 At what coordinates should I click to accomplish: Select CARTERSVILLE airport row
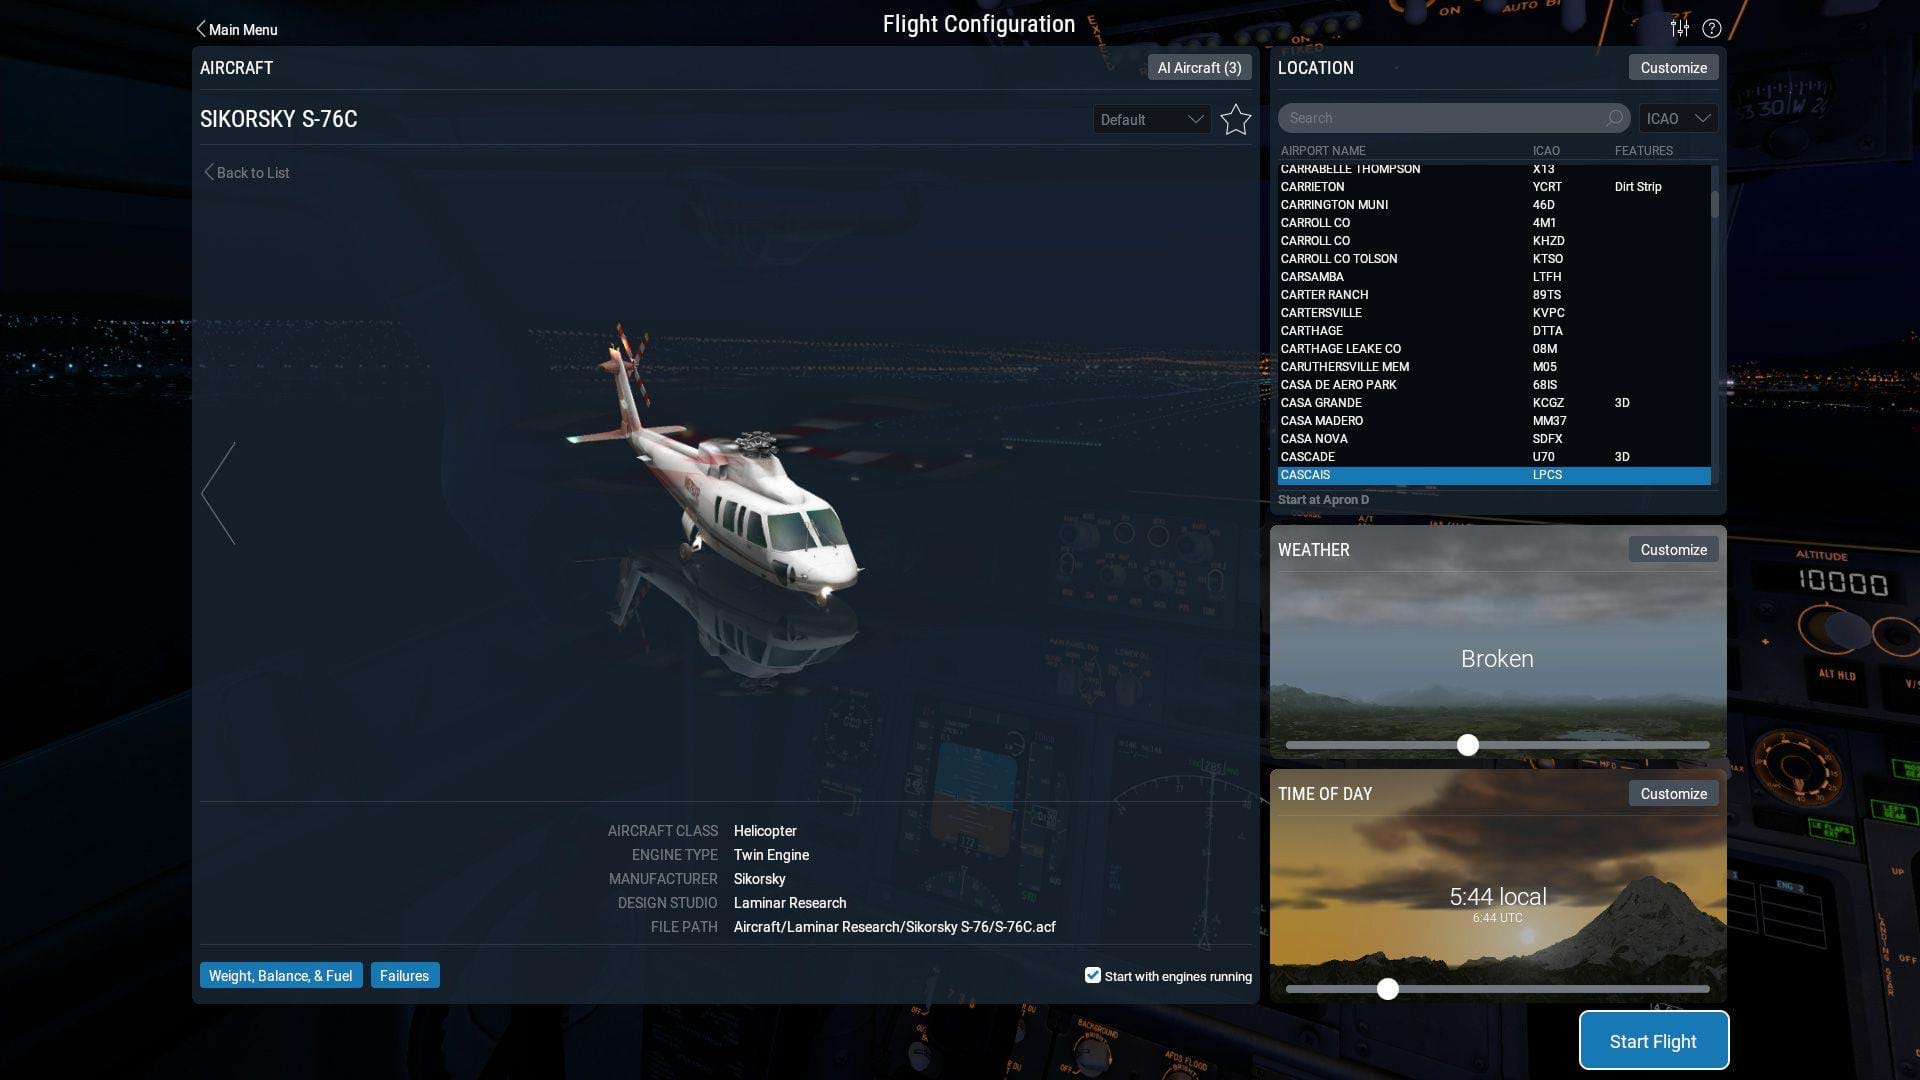(x=1494, y=312)
